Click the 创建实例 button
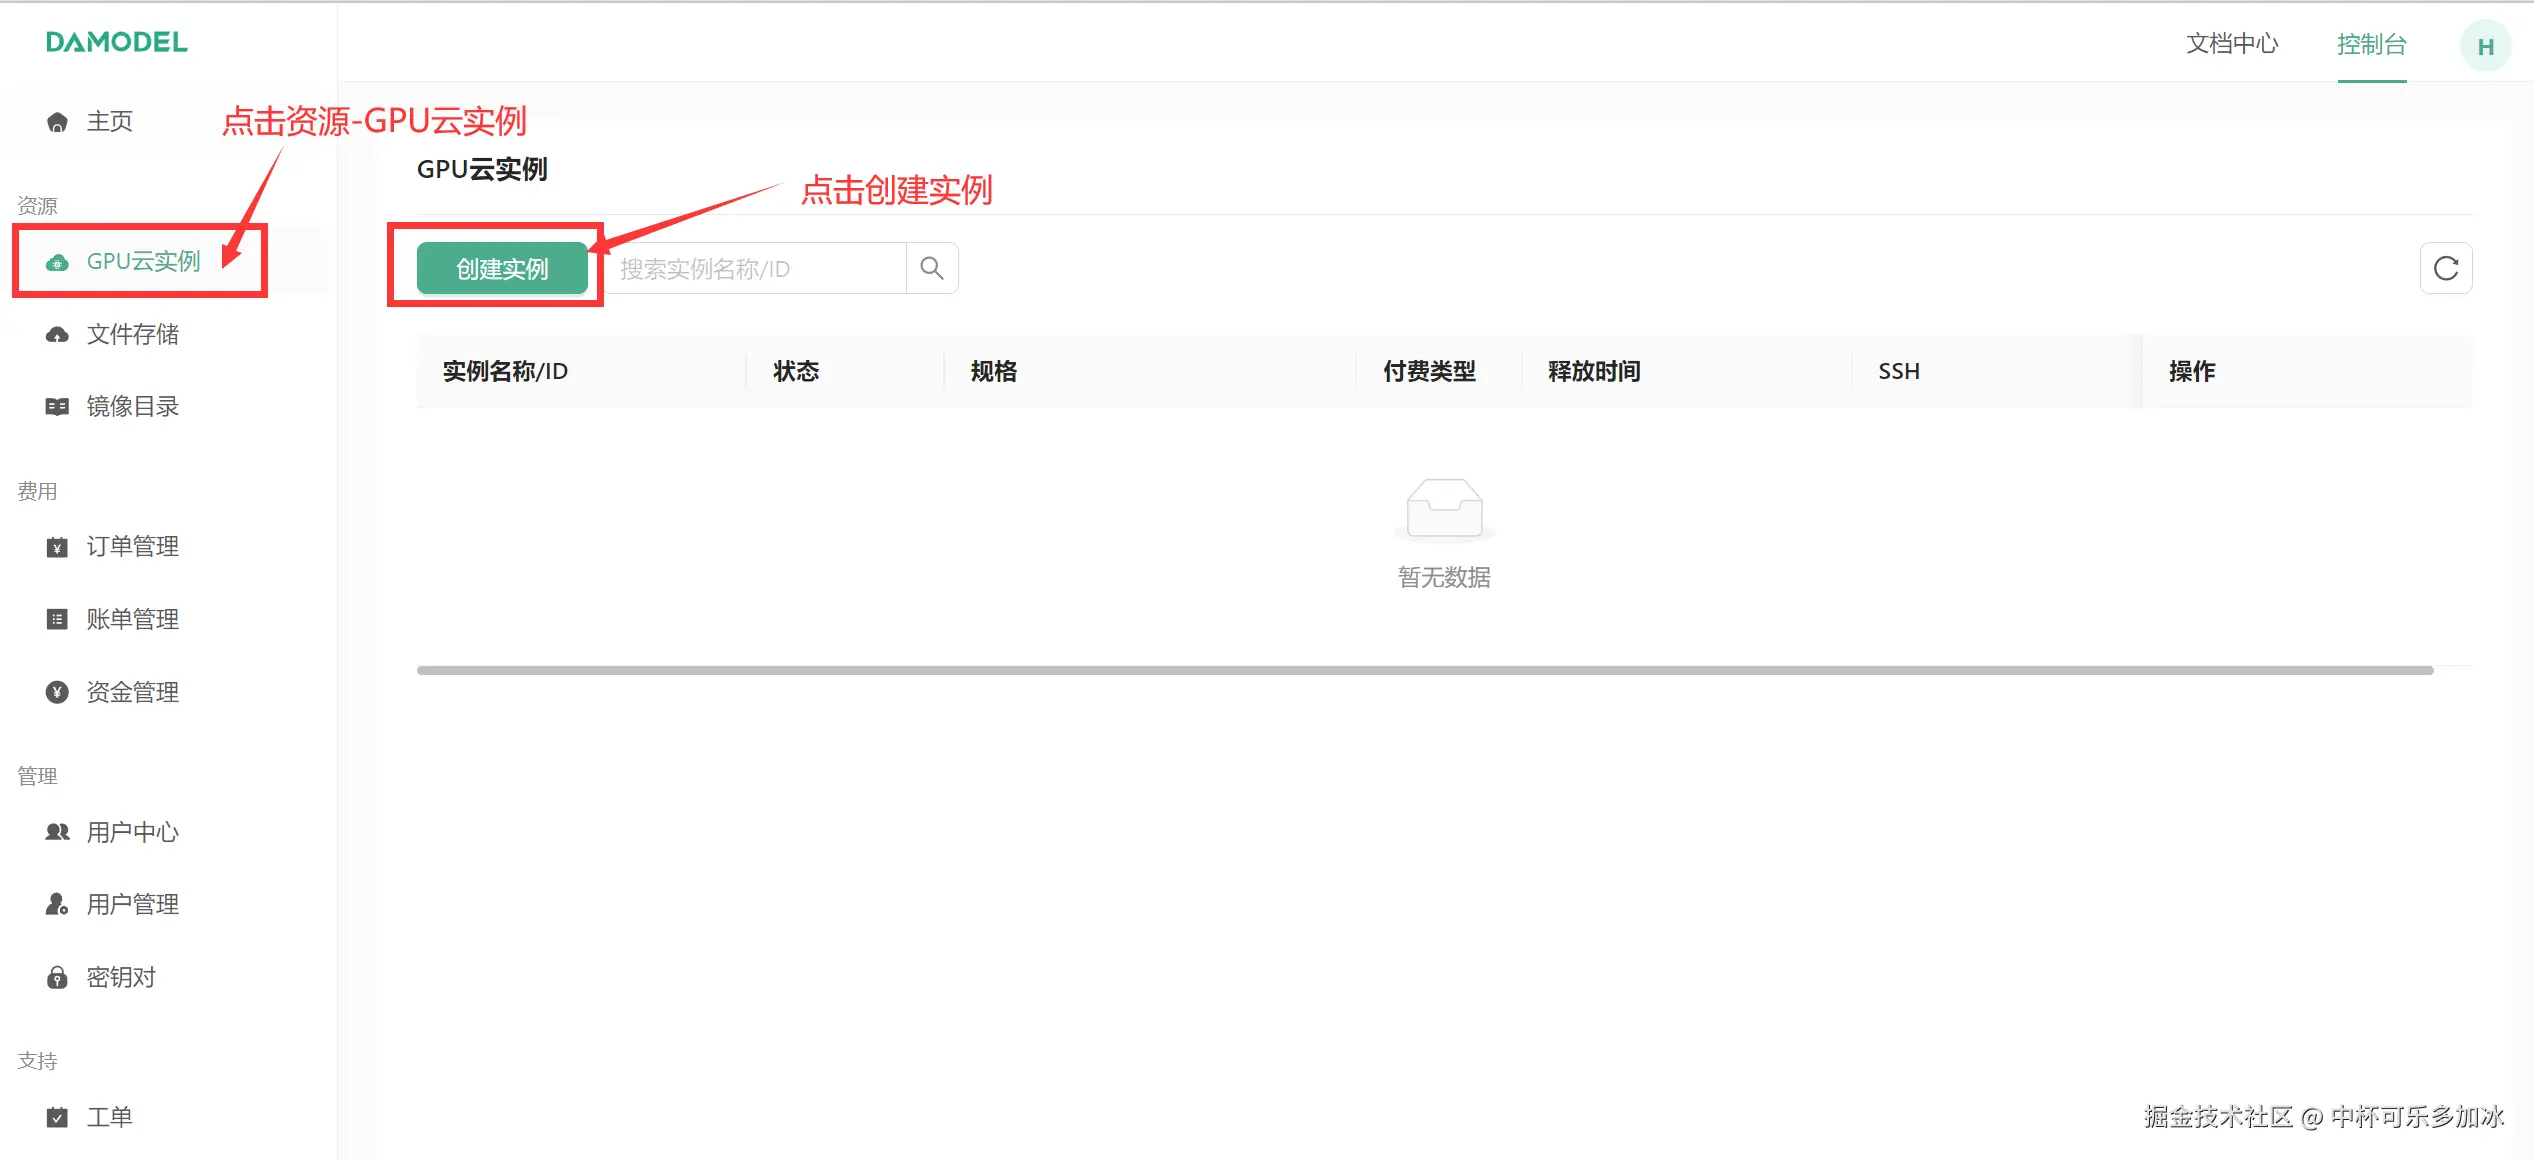 click(x=502, y=268)
